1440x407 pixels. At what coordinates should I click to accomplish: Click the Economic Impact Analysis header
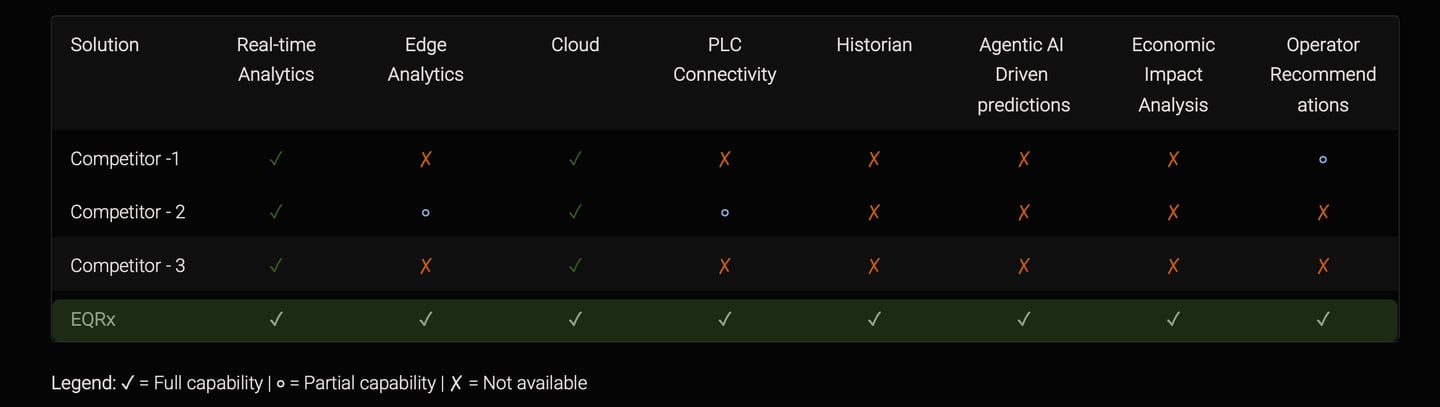pyautogui.click(x=1173, y=75)
